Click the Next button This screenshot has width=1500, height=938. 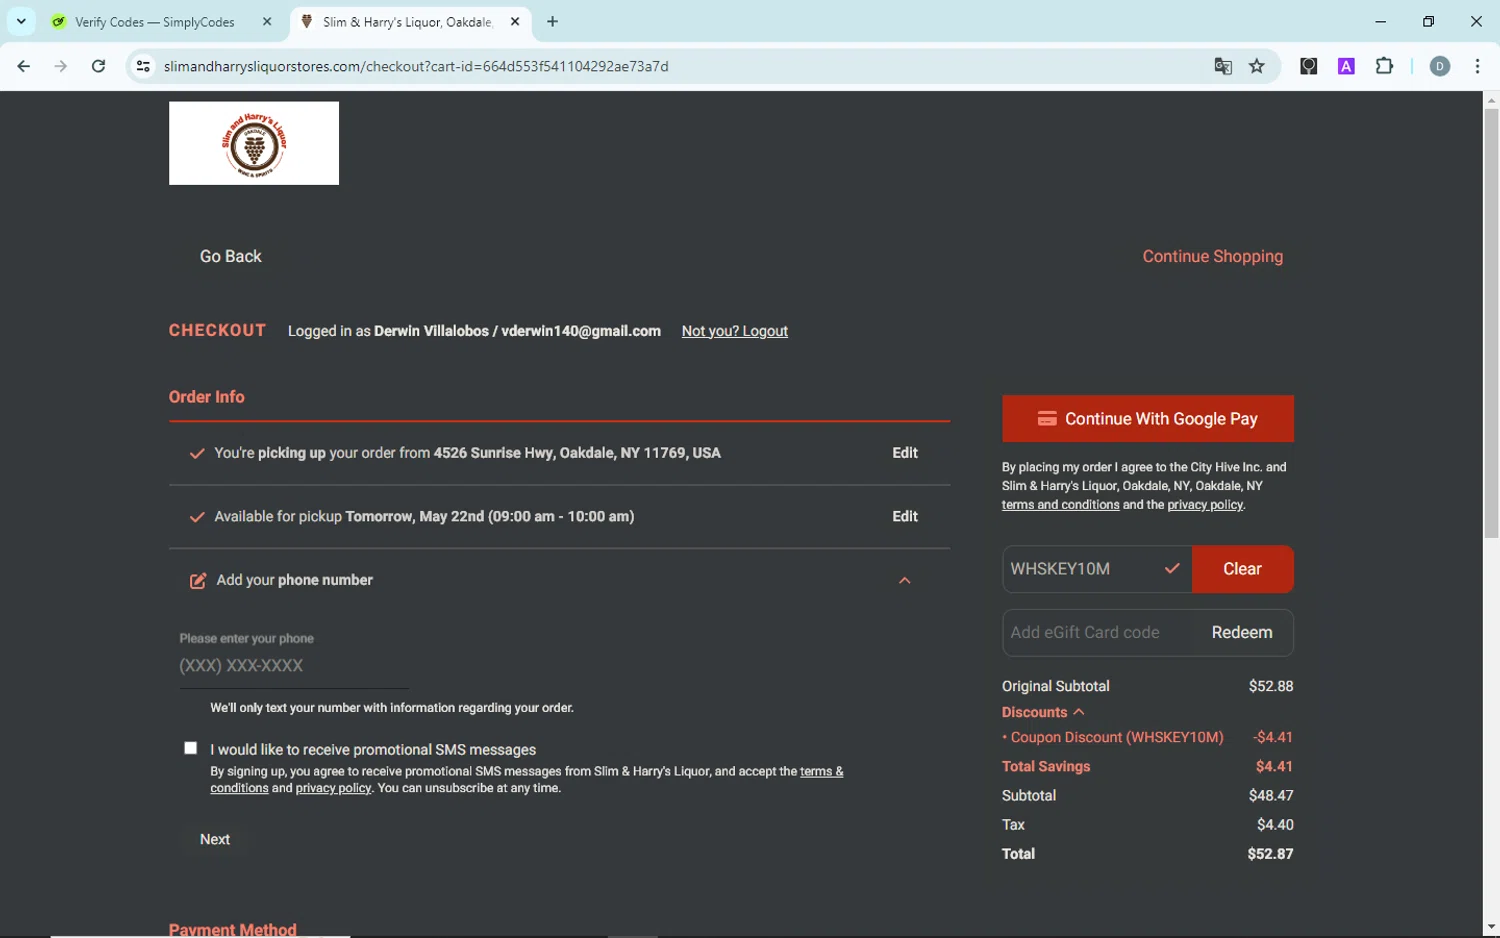coord(214,839)
